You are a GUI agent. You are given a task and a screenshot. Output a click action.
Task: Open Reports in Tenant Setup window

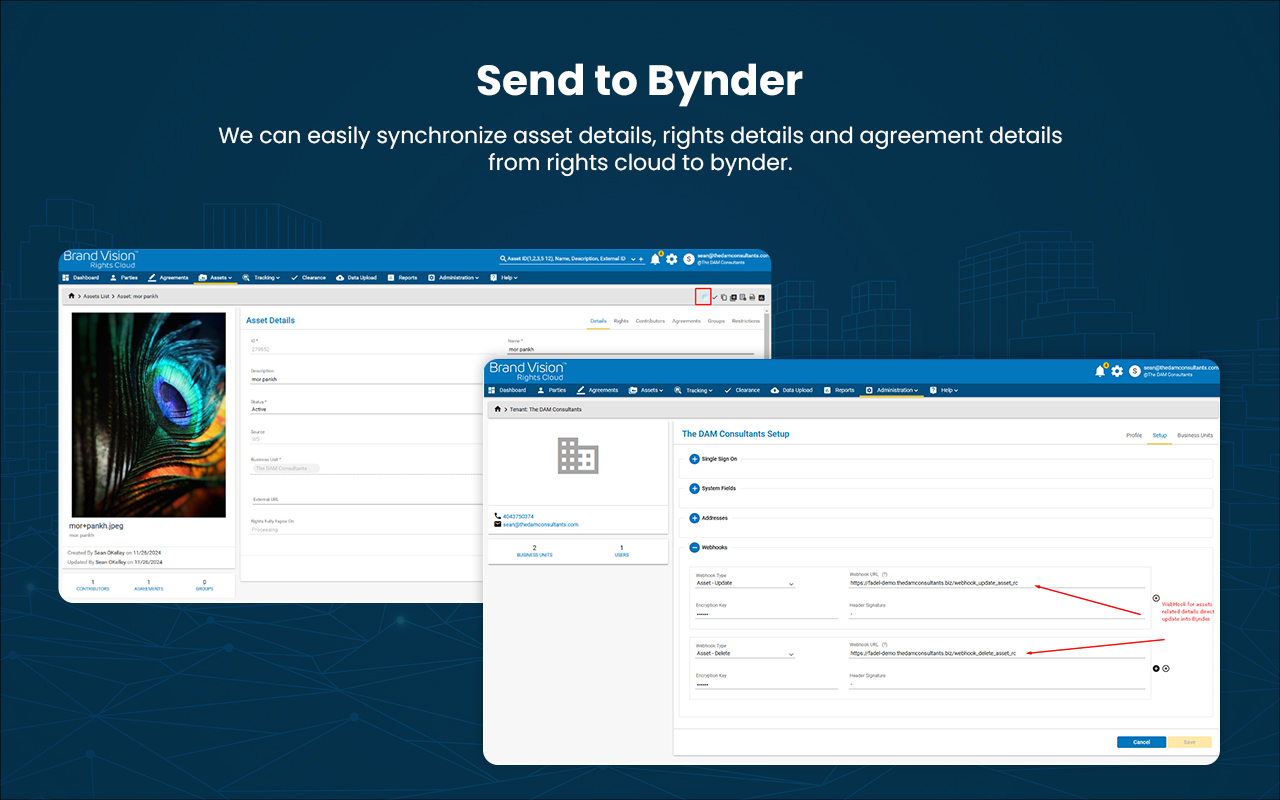pyautogui.click(x=839, y=390)
